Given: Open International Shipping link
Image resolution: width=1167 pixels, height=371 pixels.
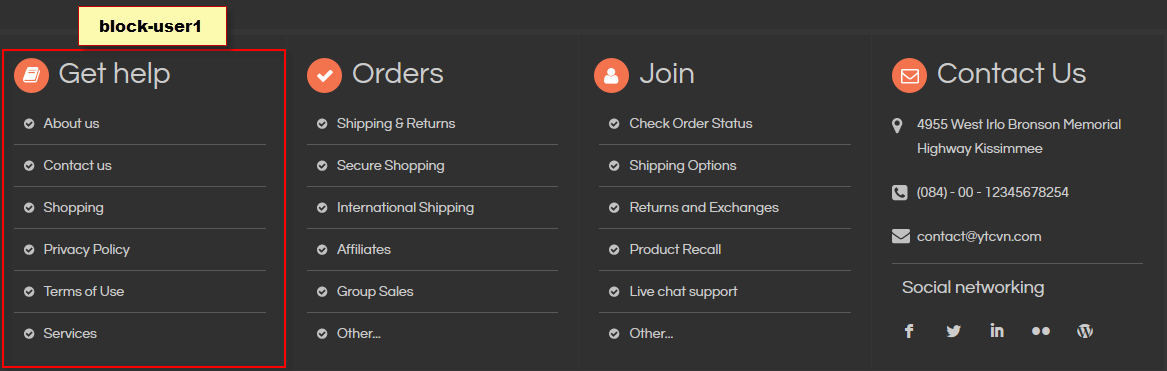Looking at the screenshot, I should click(405, 208).
